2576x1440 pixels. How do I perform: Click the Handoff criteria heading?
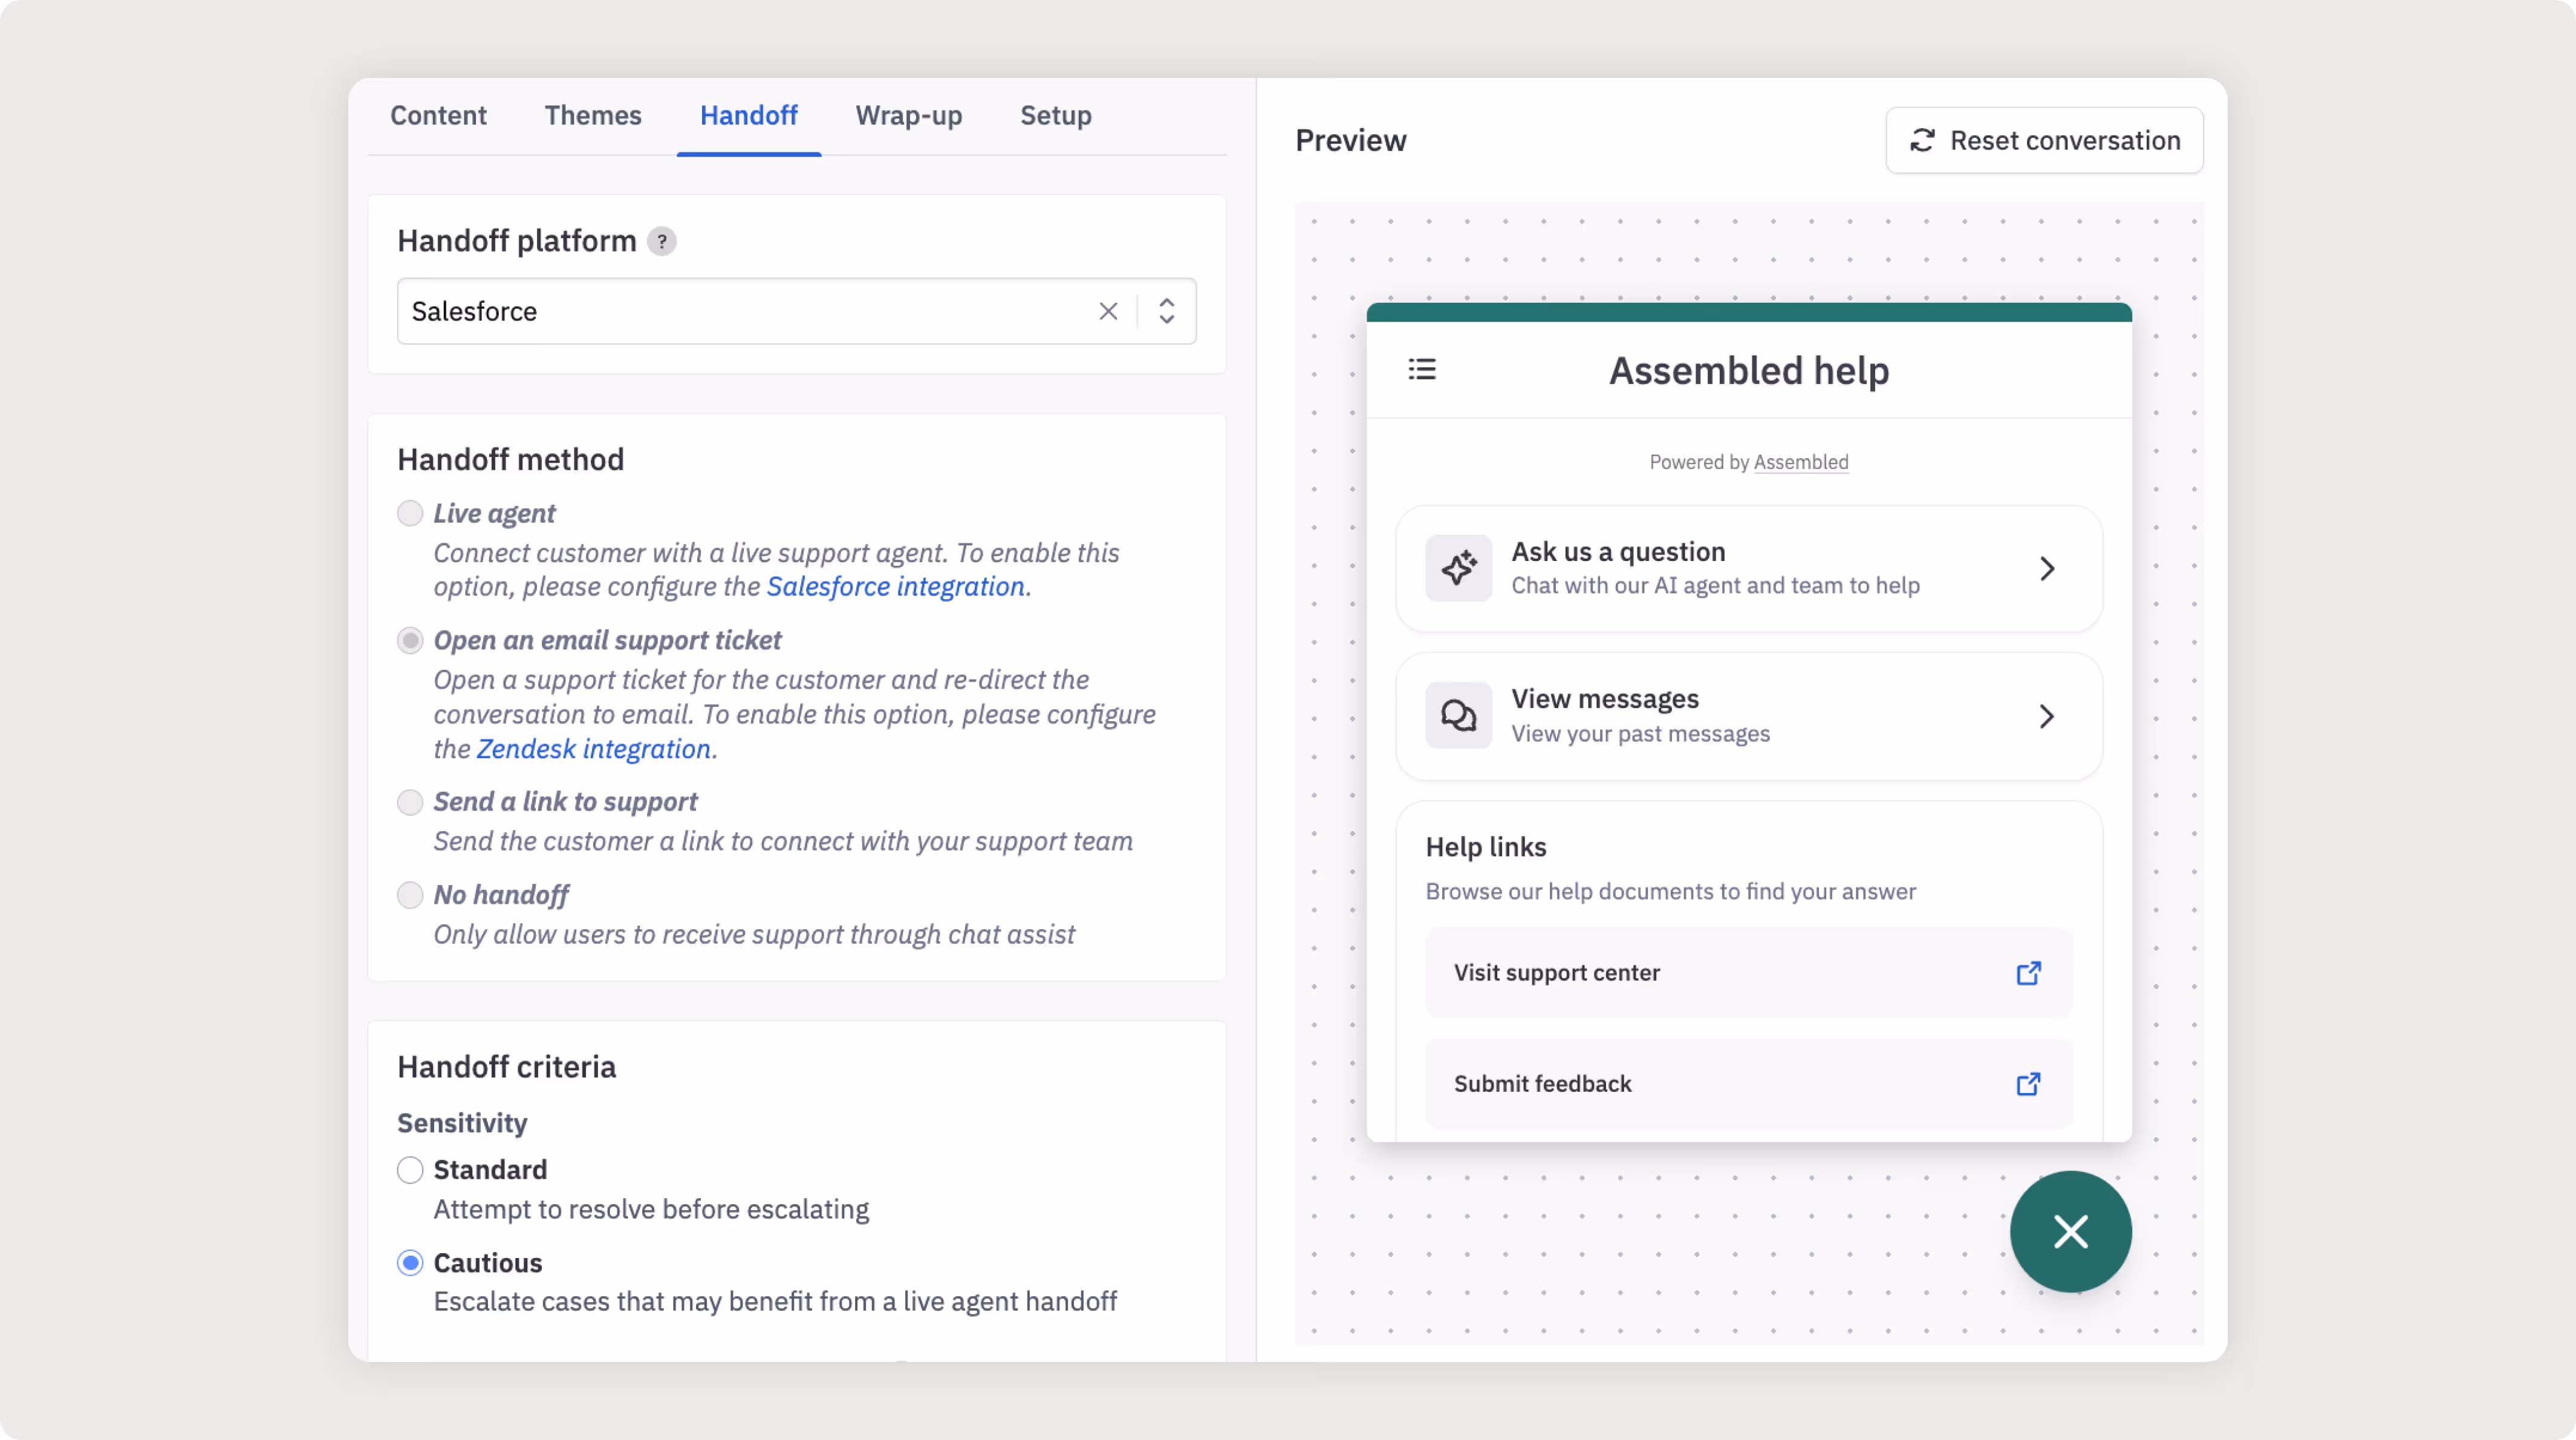click(507, 1067)
